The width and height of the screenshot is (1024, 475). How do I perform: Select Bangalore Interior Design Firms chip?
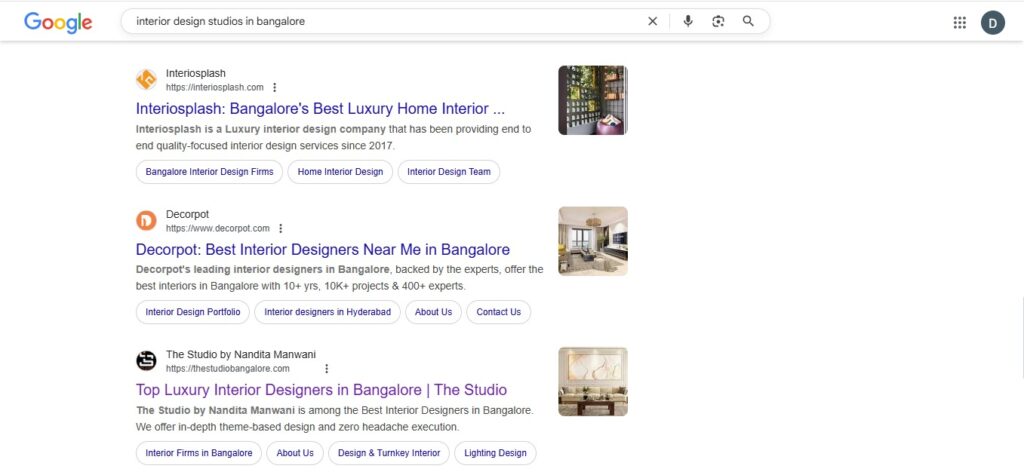pyautogui.click(x=210, y=172)
